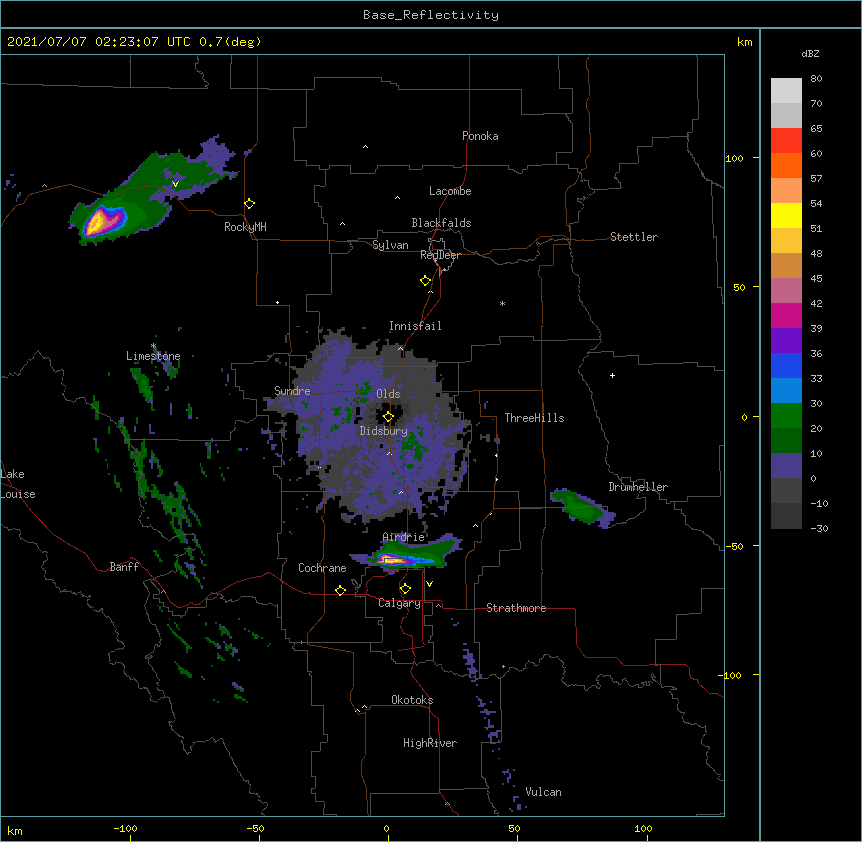The height and width of the screenshot is (842, 862).
Task: Click the intense storm core west of RockyMH
Action: 103,221
